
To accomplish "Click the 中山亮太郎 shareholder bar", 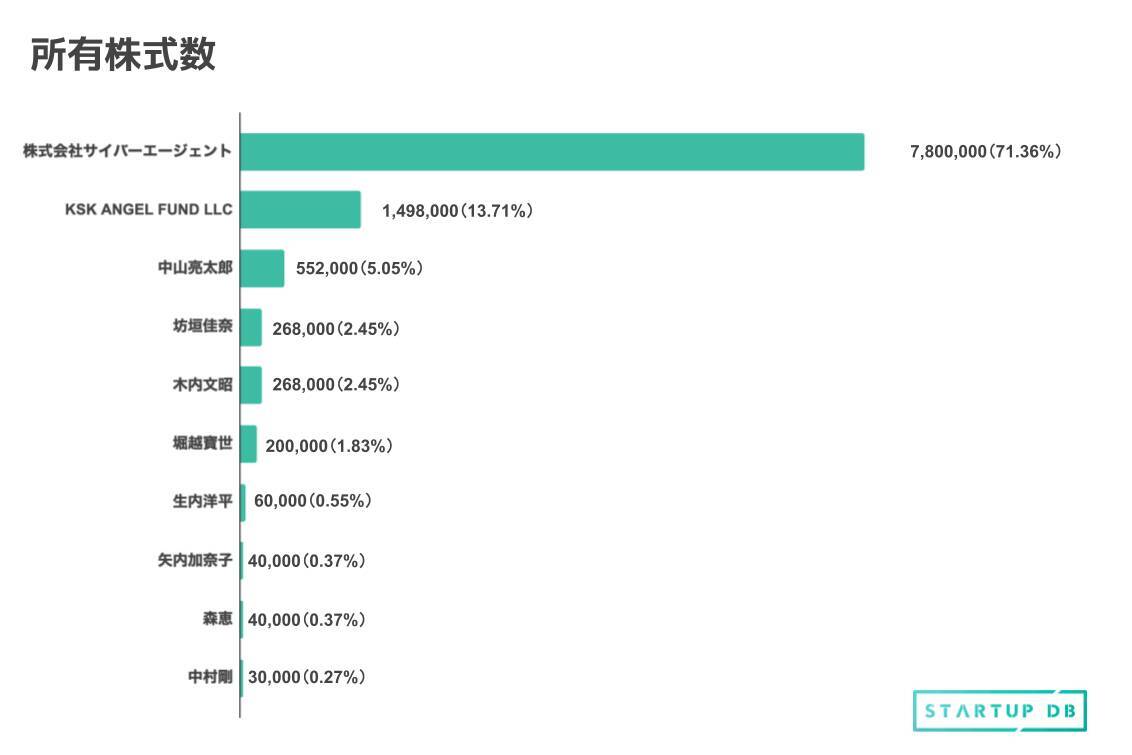I will [262, 268].
